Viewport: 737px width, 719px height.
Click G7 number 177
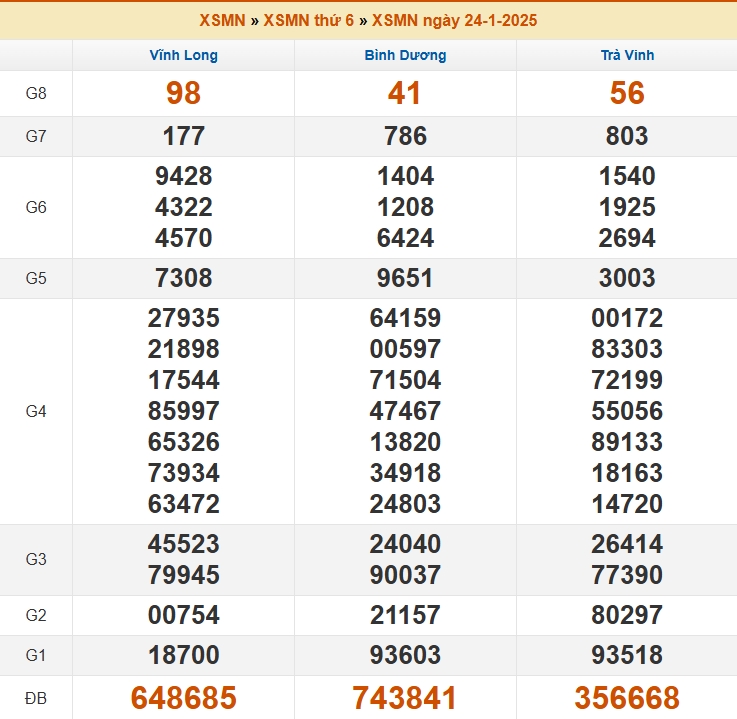click(184, 136)
